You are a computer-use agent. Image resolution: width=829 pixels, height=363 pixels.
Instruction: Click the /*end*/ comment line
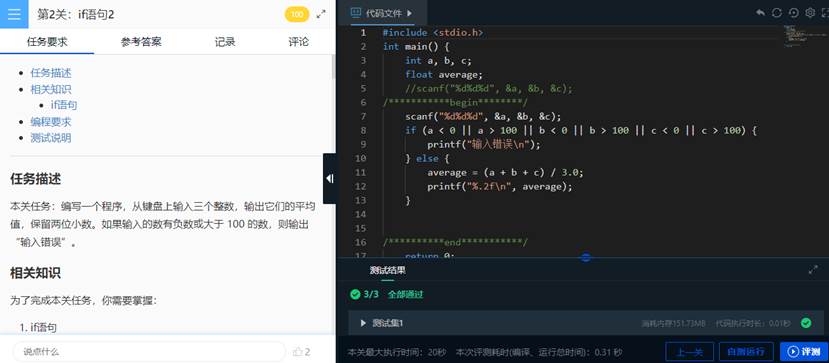tap(455, 243)
